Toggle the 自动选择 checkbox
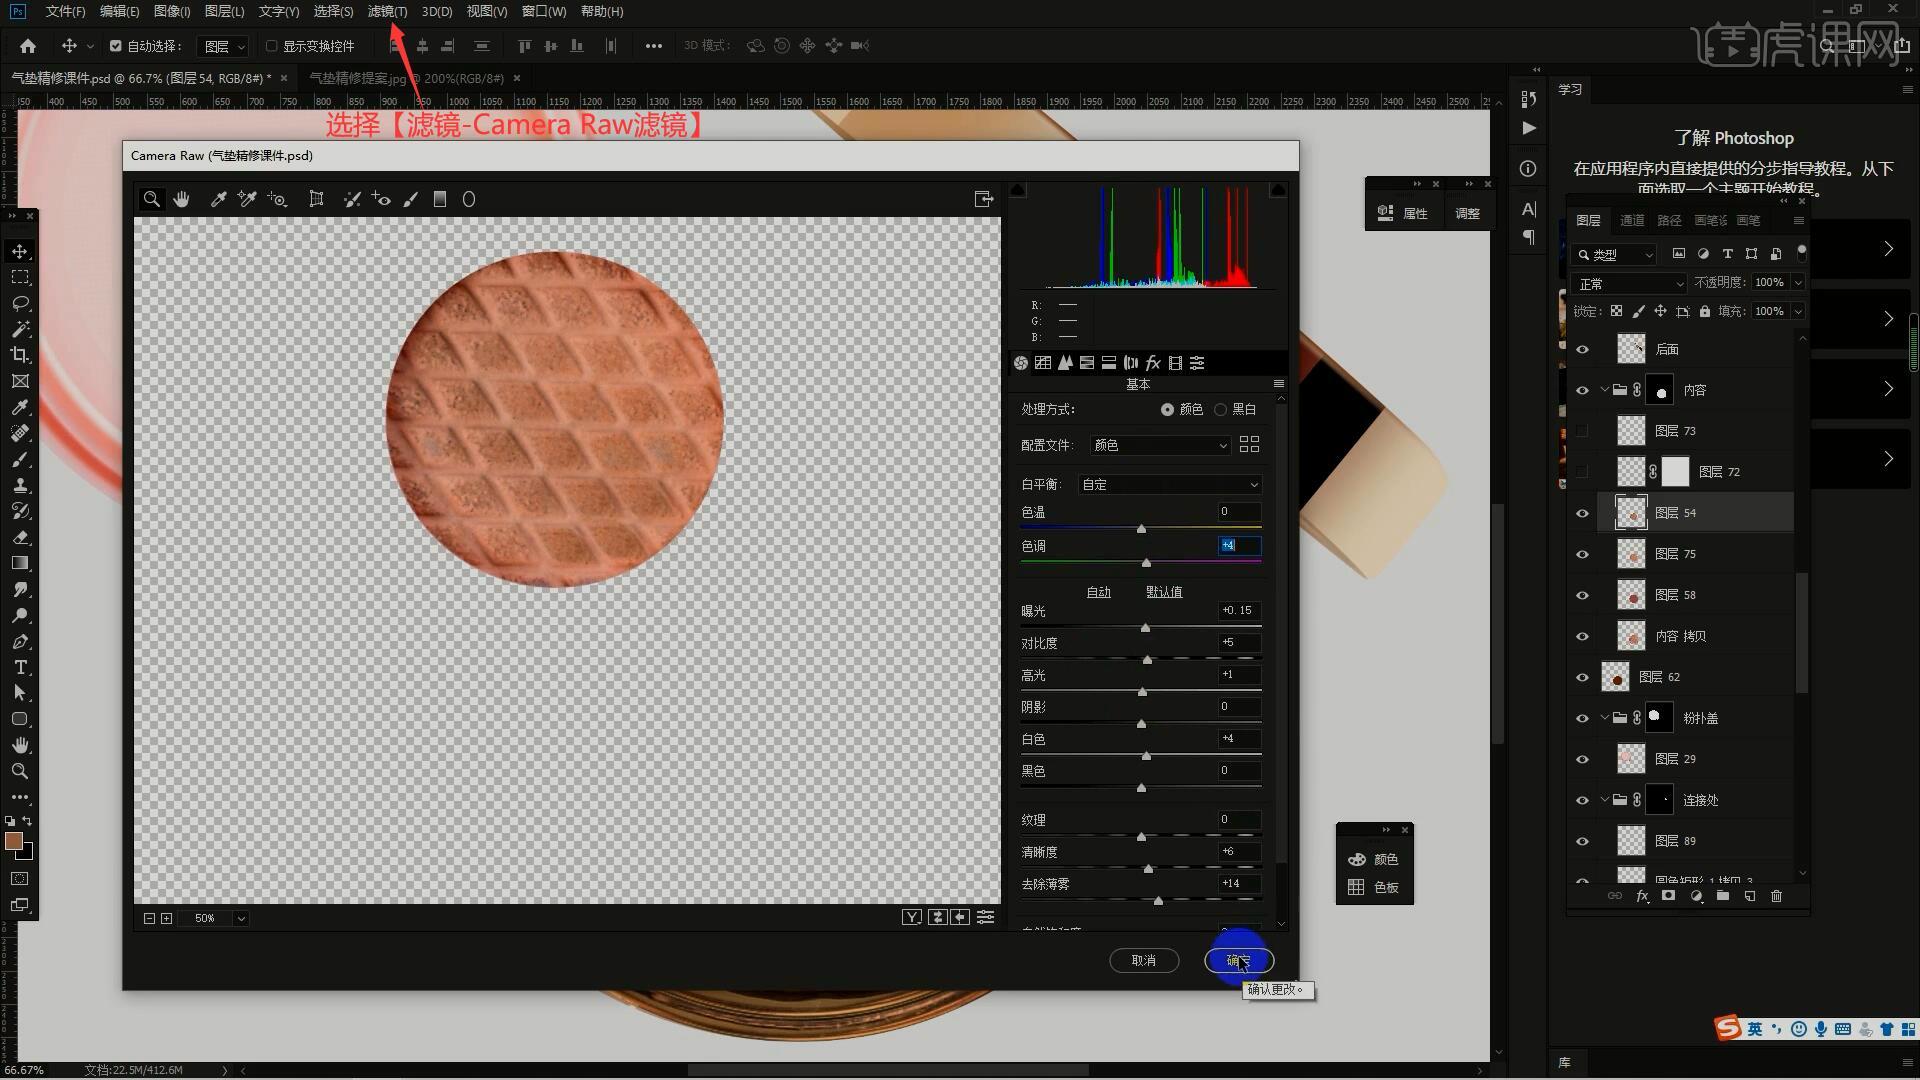The width and height of the screenshot is (1920, 1080). (115, 46)
